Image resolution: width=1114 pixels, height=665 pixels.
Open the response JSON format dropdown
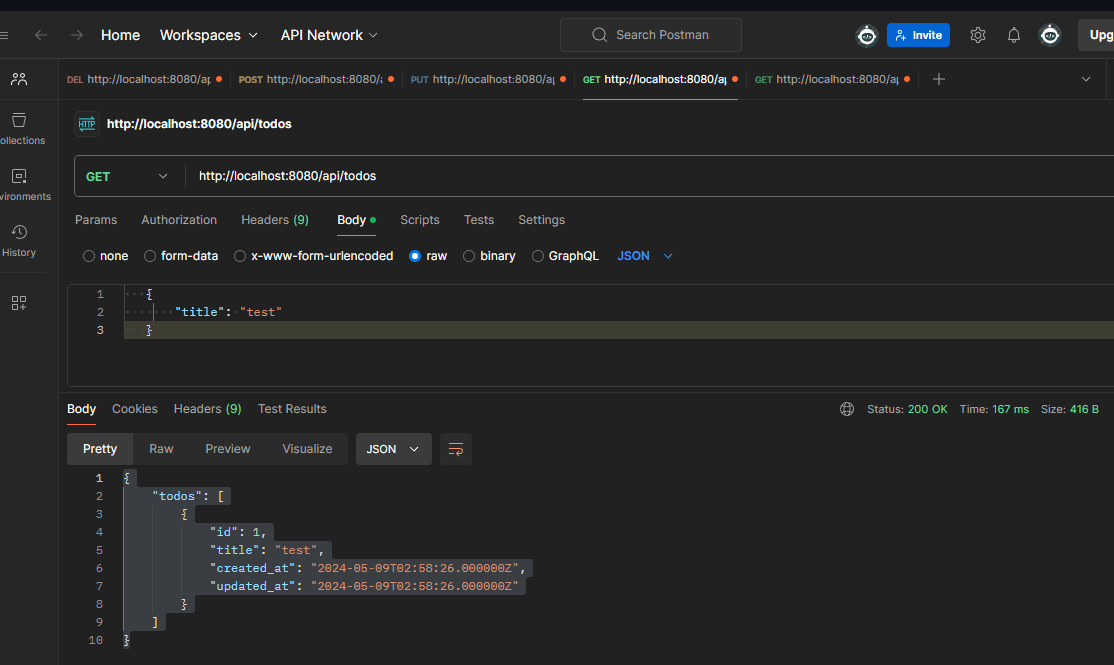coord(393,449)
